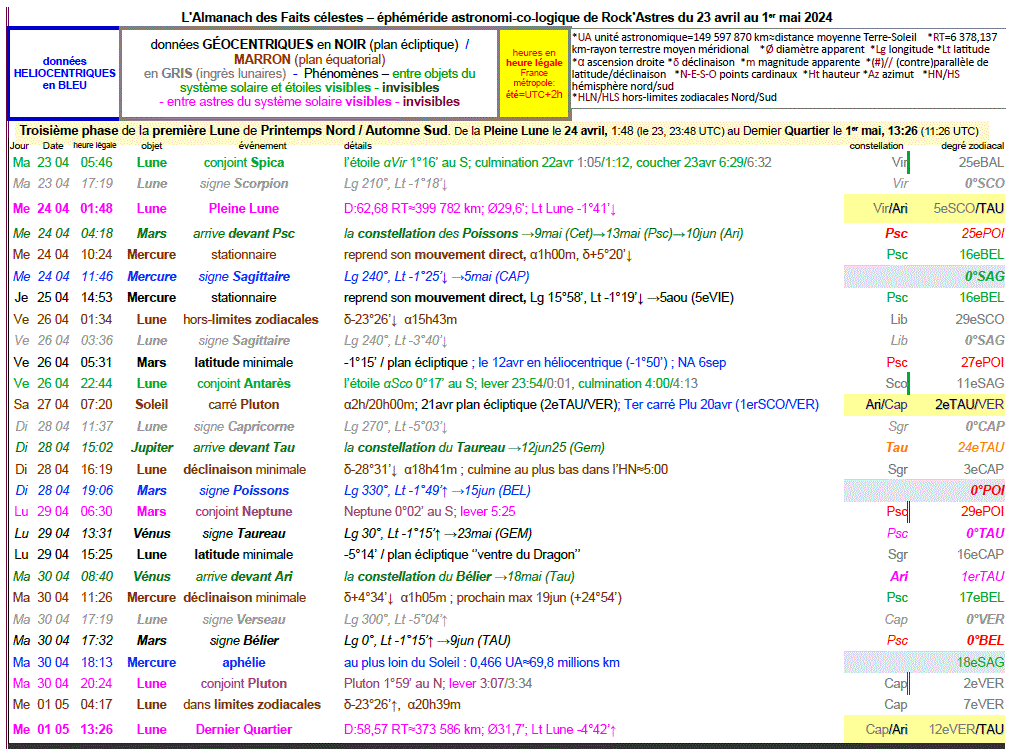Image resolution: width=1012 pixels, height=749 pixels.
Task: Click 'signe Verseau' Lune event
Action: tap(244, 619)
